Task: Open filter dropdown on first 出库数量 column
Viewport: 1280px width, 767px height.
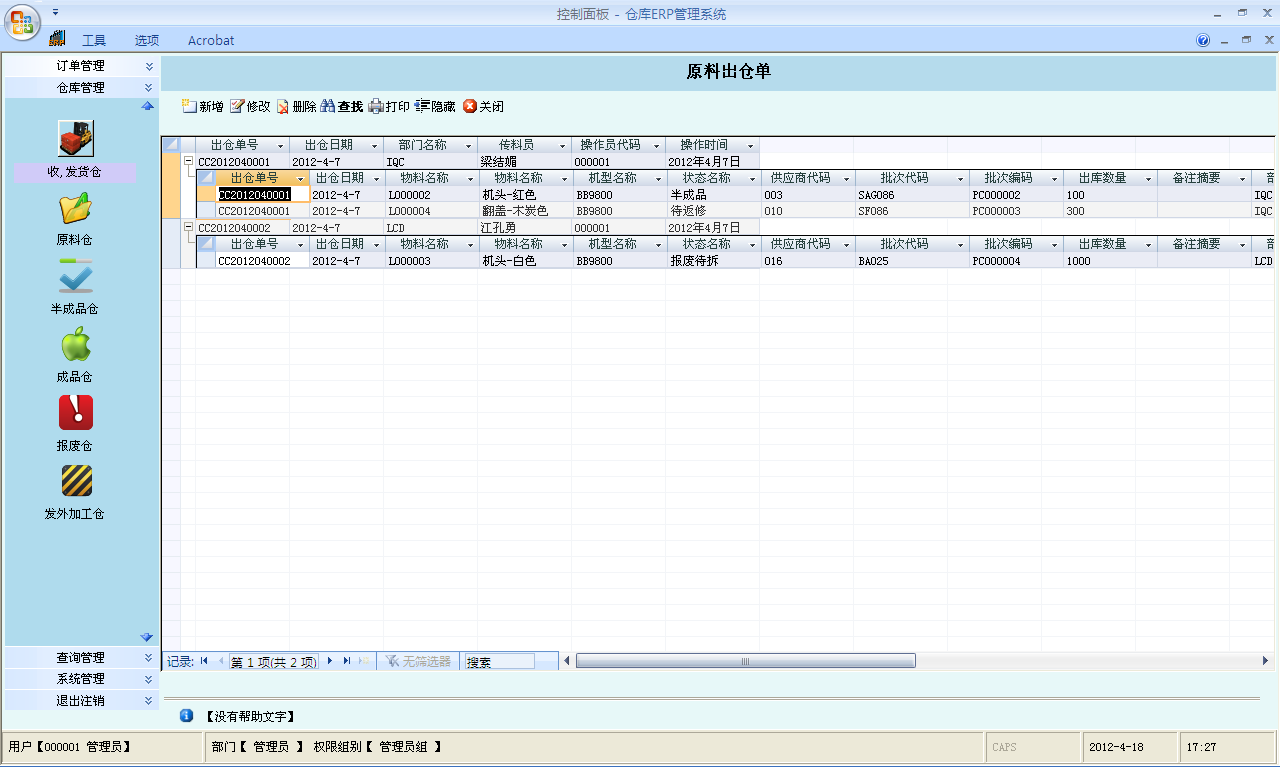Action: coord(1148,179)
